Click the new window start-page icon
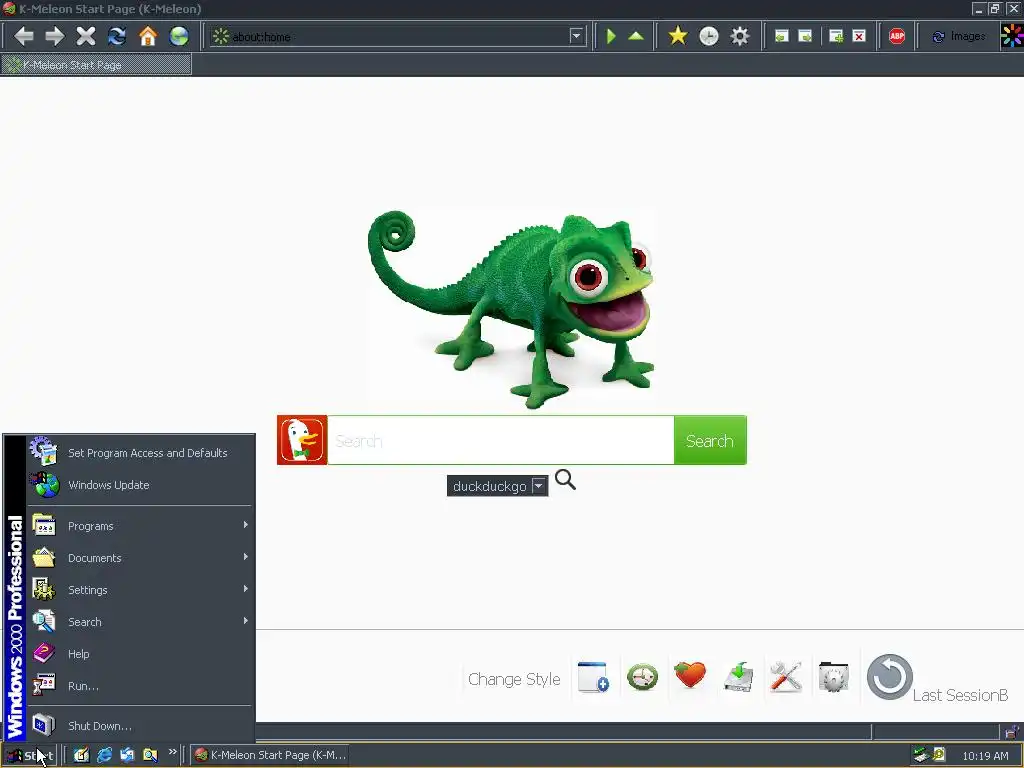 click(x=594, y=677)
